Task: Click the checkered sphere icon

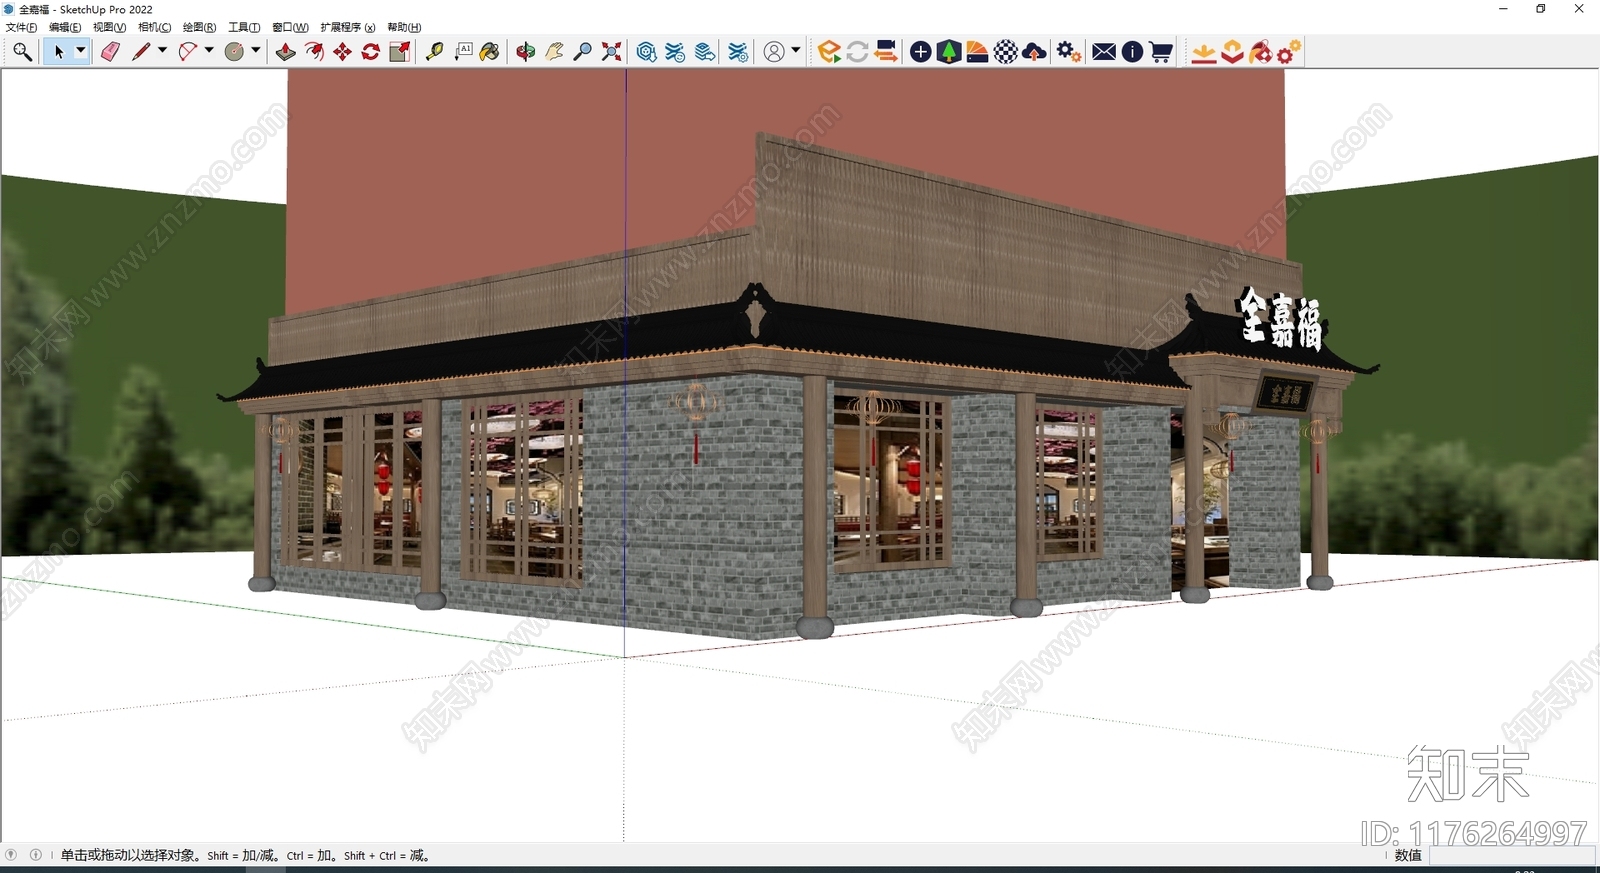Action: 1006,52
